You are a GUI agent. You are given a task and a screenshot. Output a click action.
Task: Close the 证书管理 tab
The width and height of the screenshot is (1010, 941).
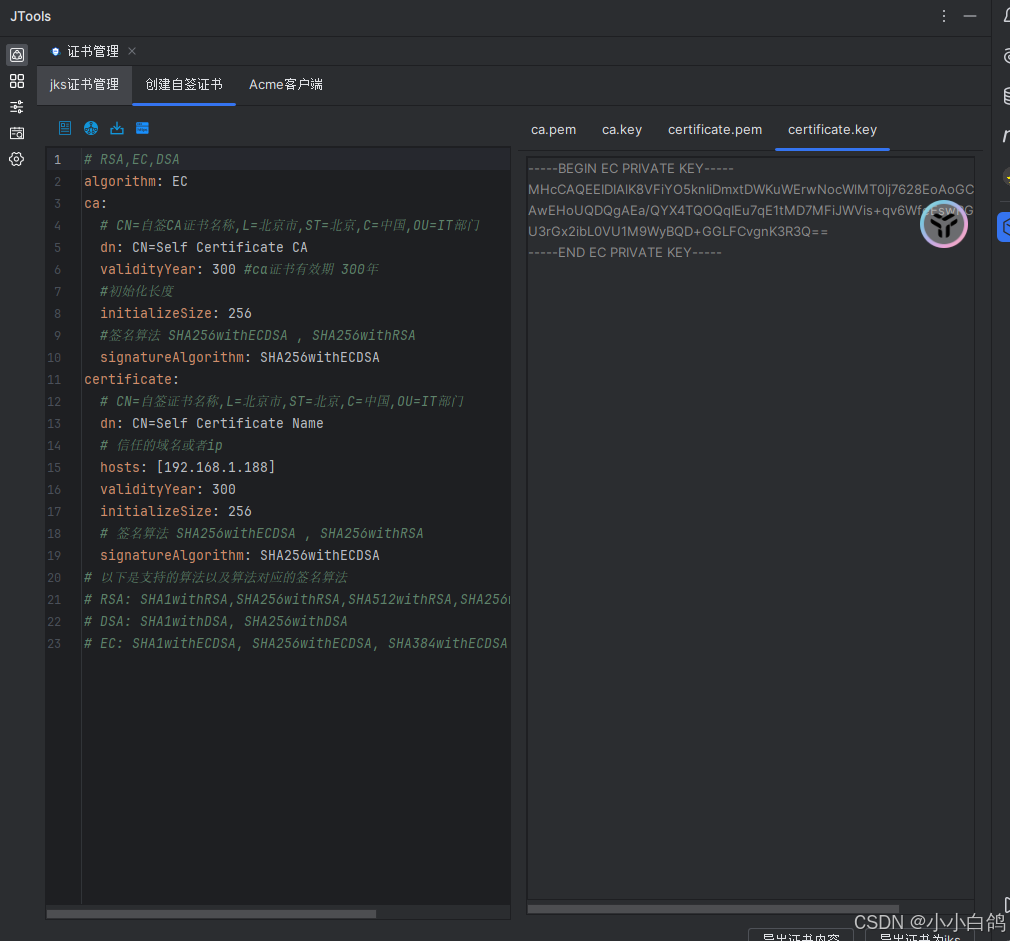tap(132, 51)
